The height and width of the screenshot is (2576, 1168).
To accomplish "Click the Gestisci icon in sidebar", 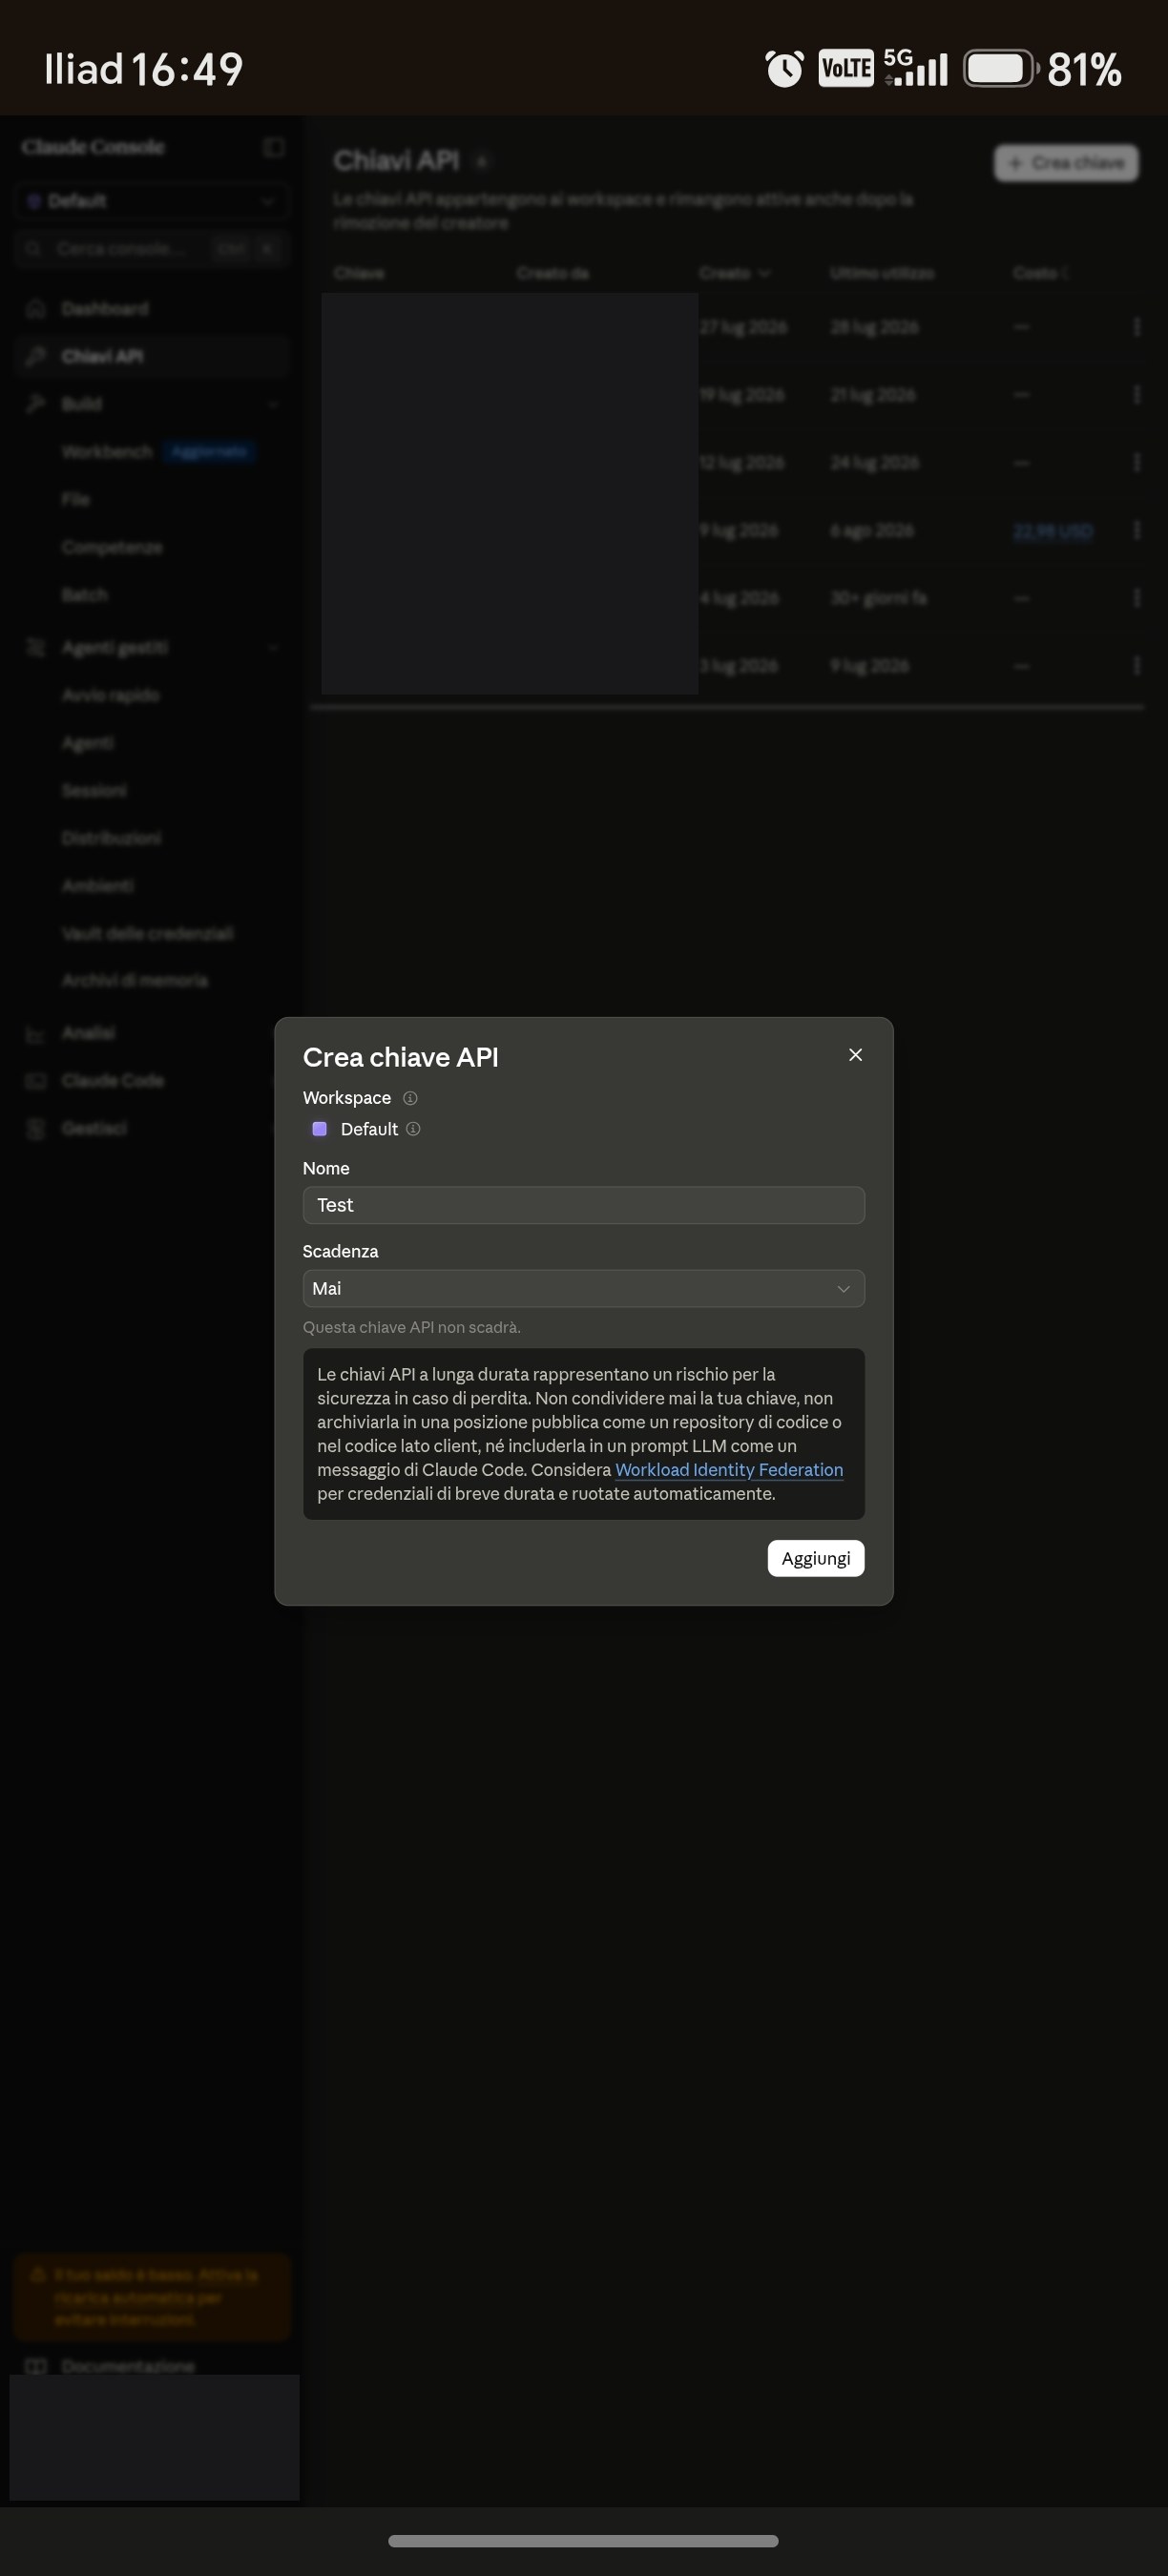I will (36, 1128).
